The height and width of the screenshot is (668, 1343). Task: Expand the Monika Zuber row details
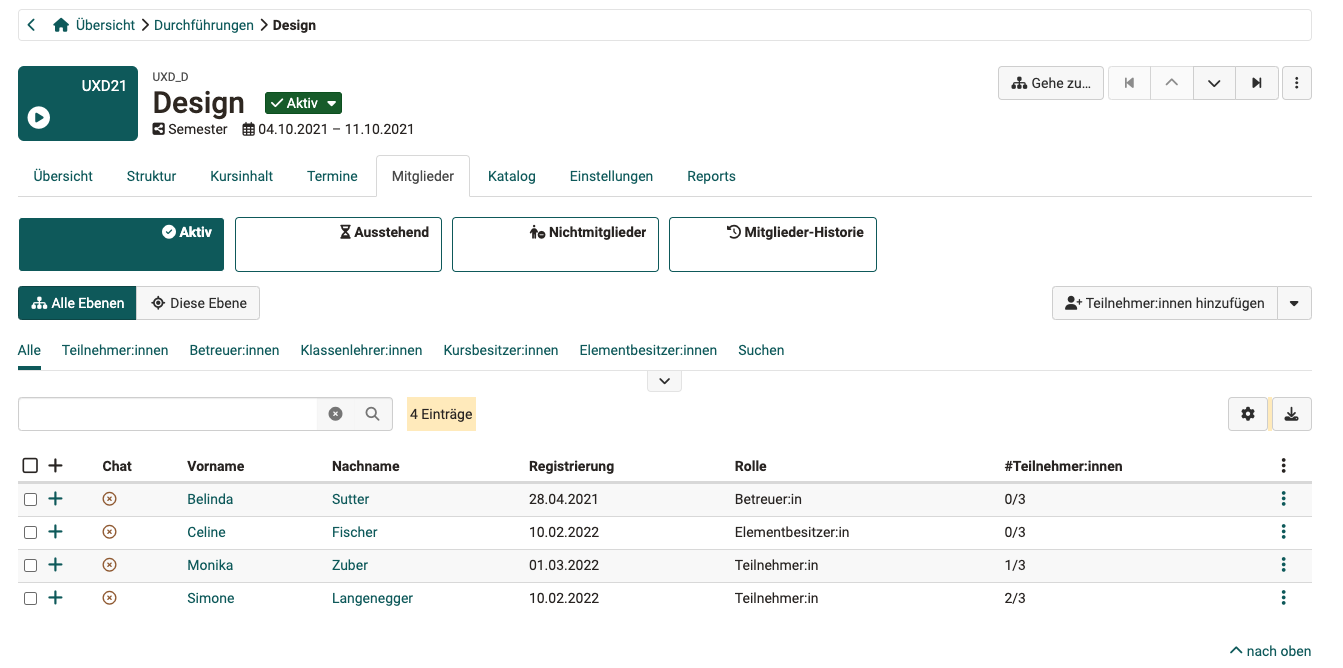pyautogui.click(x=55, y=565)
